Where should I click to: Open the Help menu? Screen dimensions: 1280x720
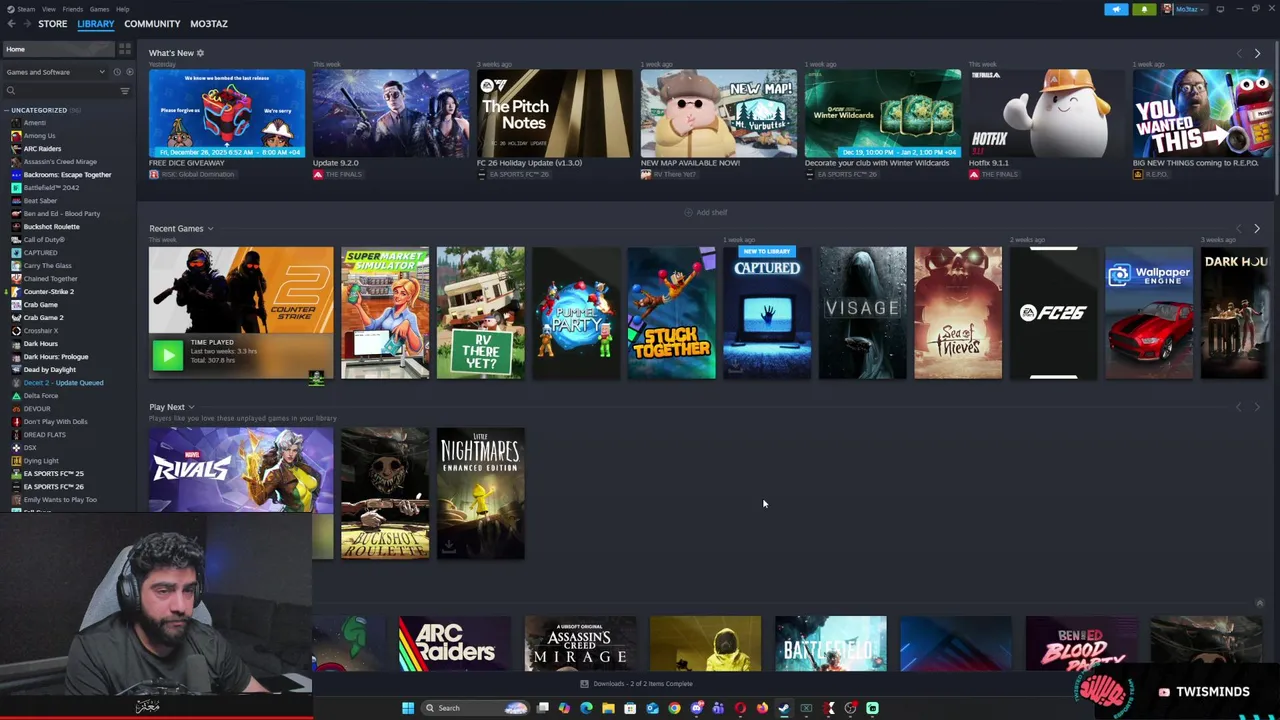point(122,9)
